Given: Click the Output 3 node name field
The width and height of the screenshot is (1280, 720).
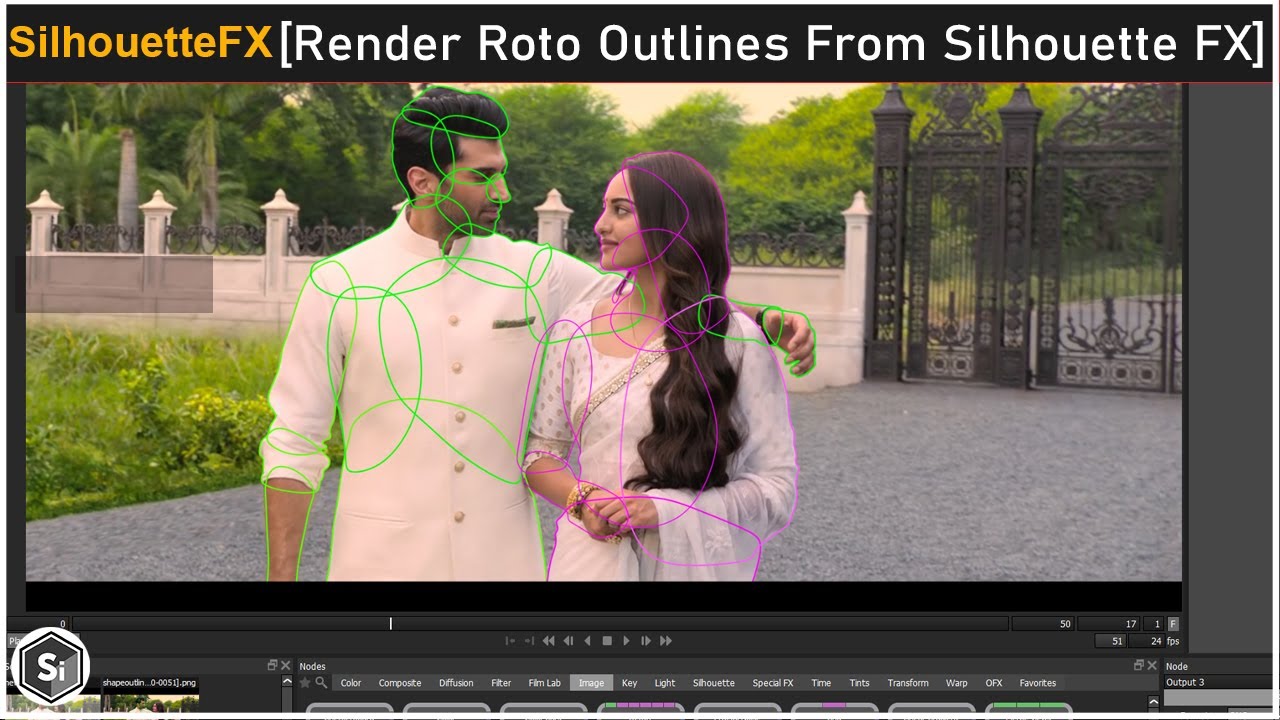Looking at the screenshot, I should [x=1217, y=683].
